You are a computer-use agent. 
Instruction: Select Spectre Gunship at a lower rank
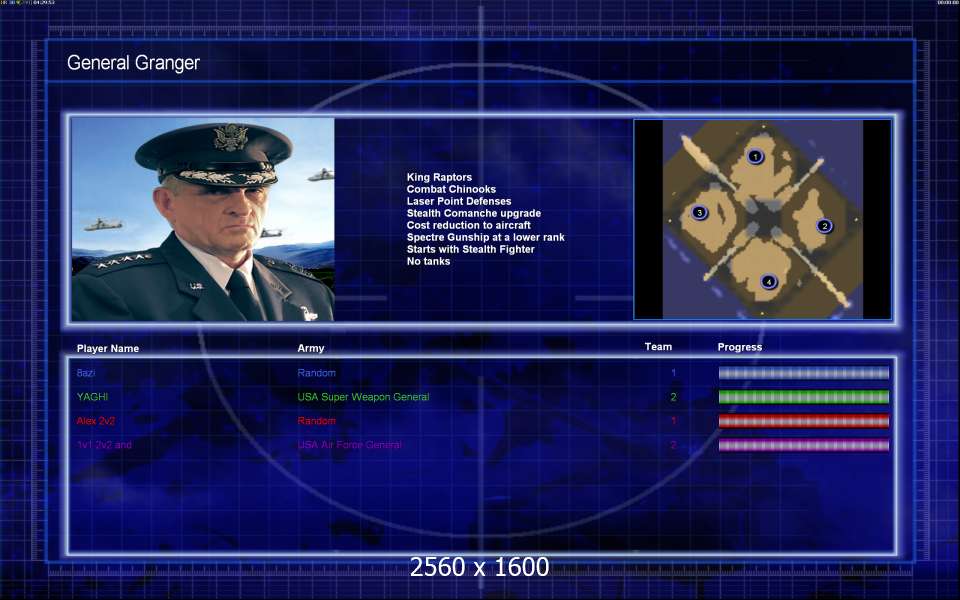click(486, 237)
